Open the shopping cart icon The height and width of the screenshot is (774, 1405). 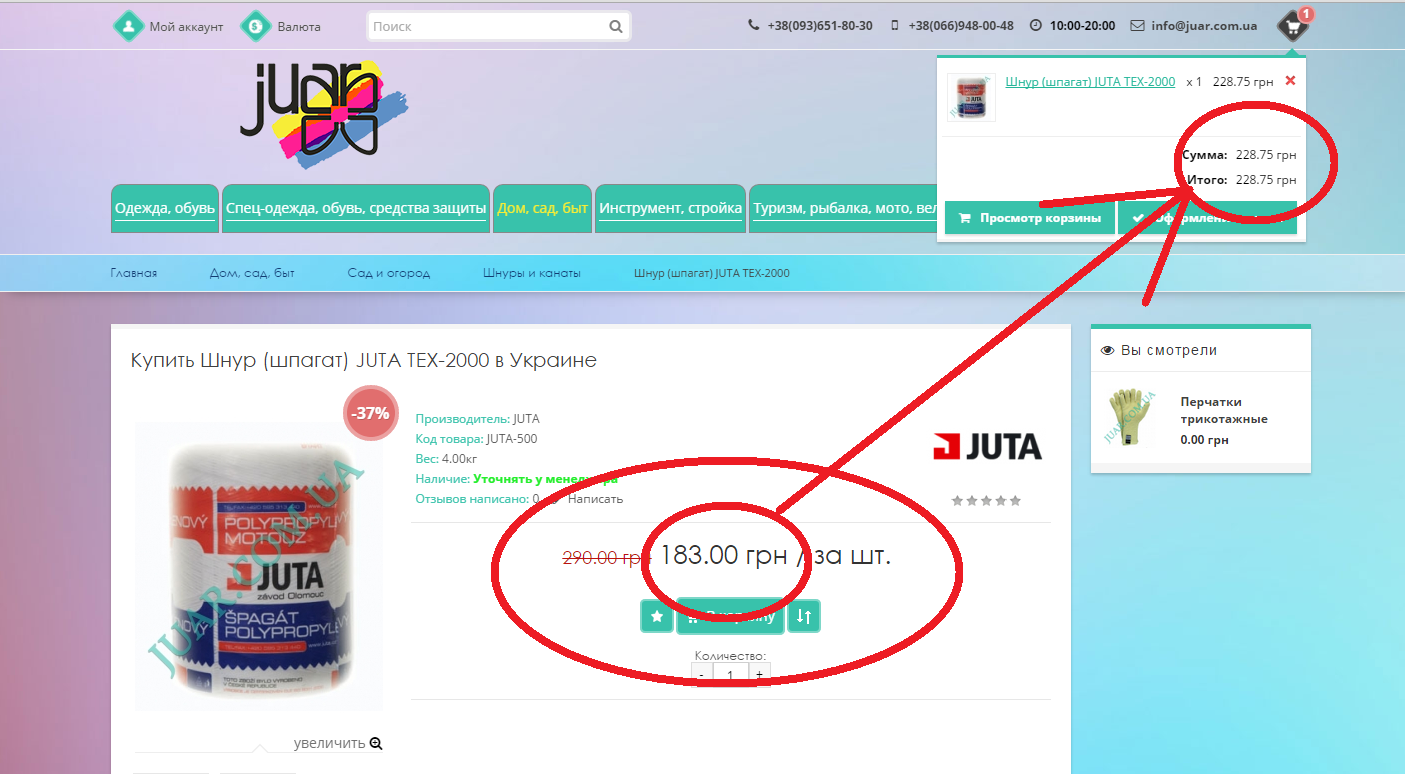1293,26
